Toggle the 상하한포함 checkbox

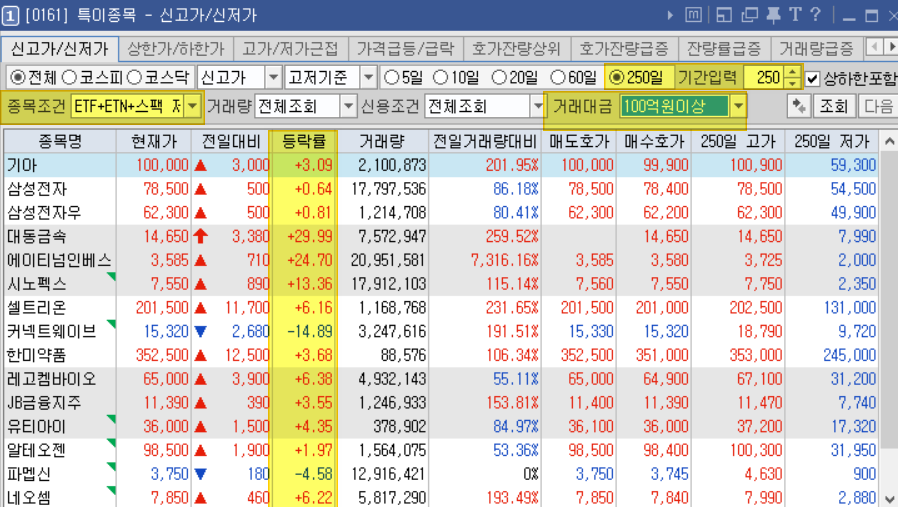(812, 78)
